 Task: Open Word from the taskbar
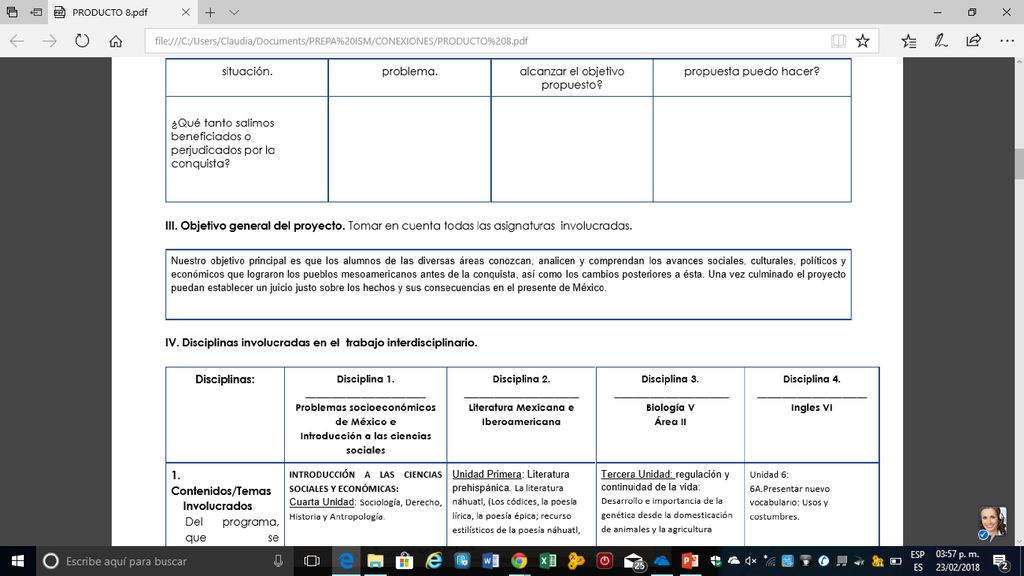coord(490,561)
